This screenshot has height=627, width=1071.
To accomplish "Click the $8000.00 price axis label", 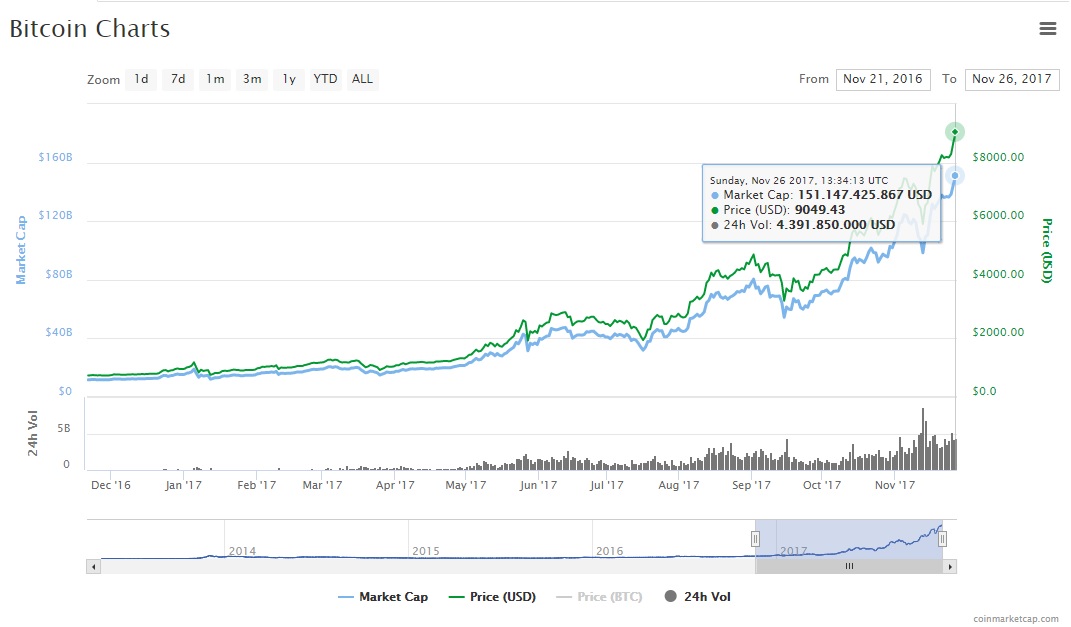I will (x=998, y=157).
